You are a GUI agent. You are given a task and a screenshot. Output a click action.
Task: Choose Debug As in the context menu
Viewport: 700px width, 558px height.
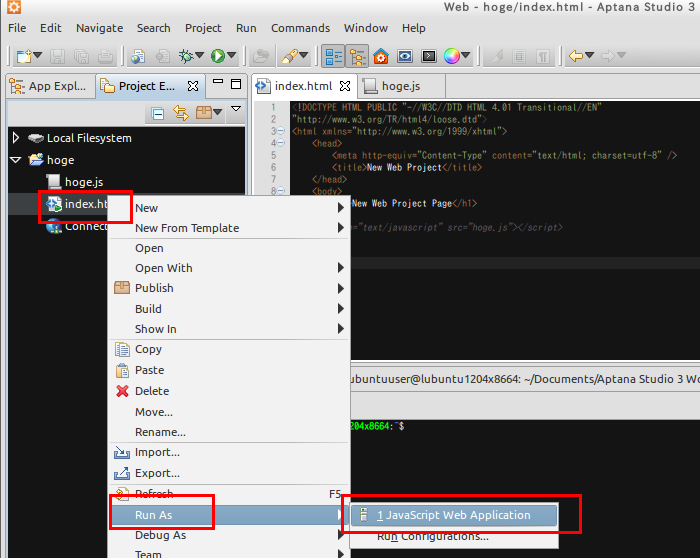pos(229,535)
